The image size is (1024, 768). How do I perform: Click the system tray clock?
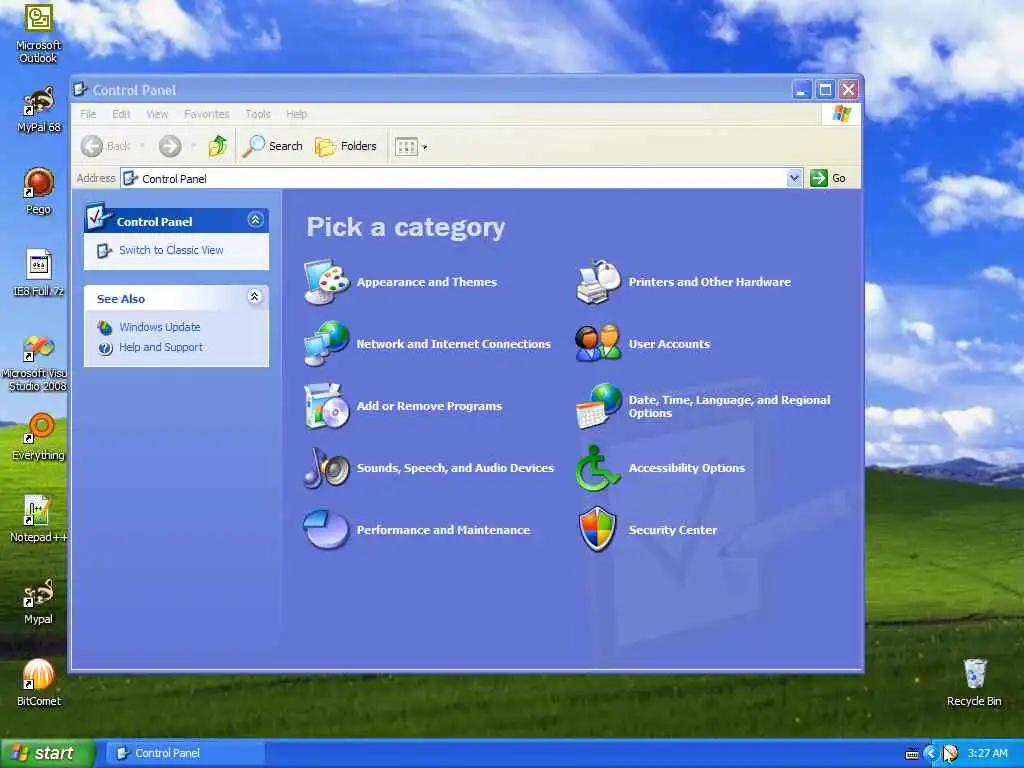pos(987,754)
